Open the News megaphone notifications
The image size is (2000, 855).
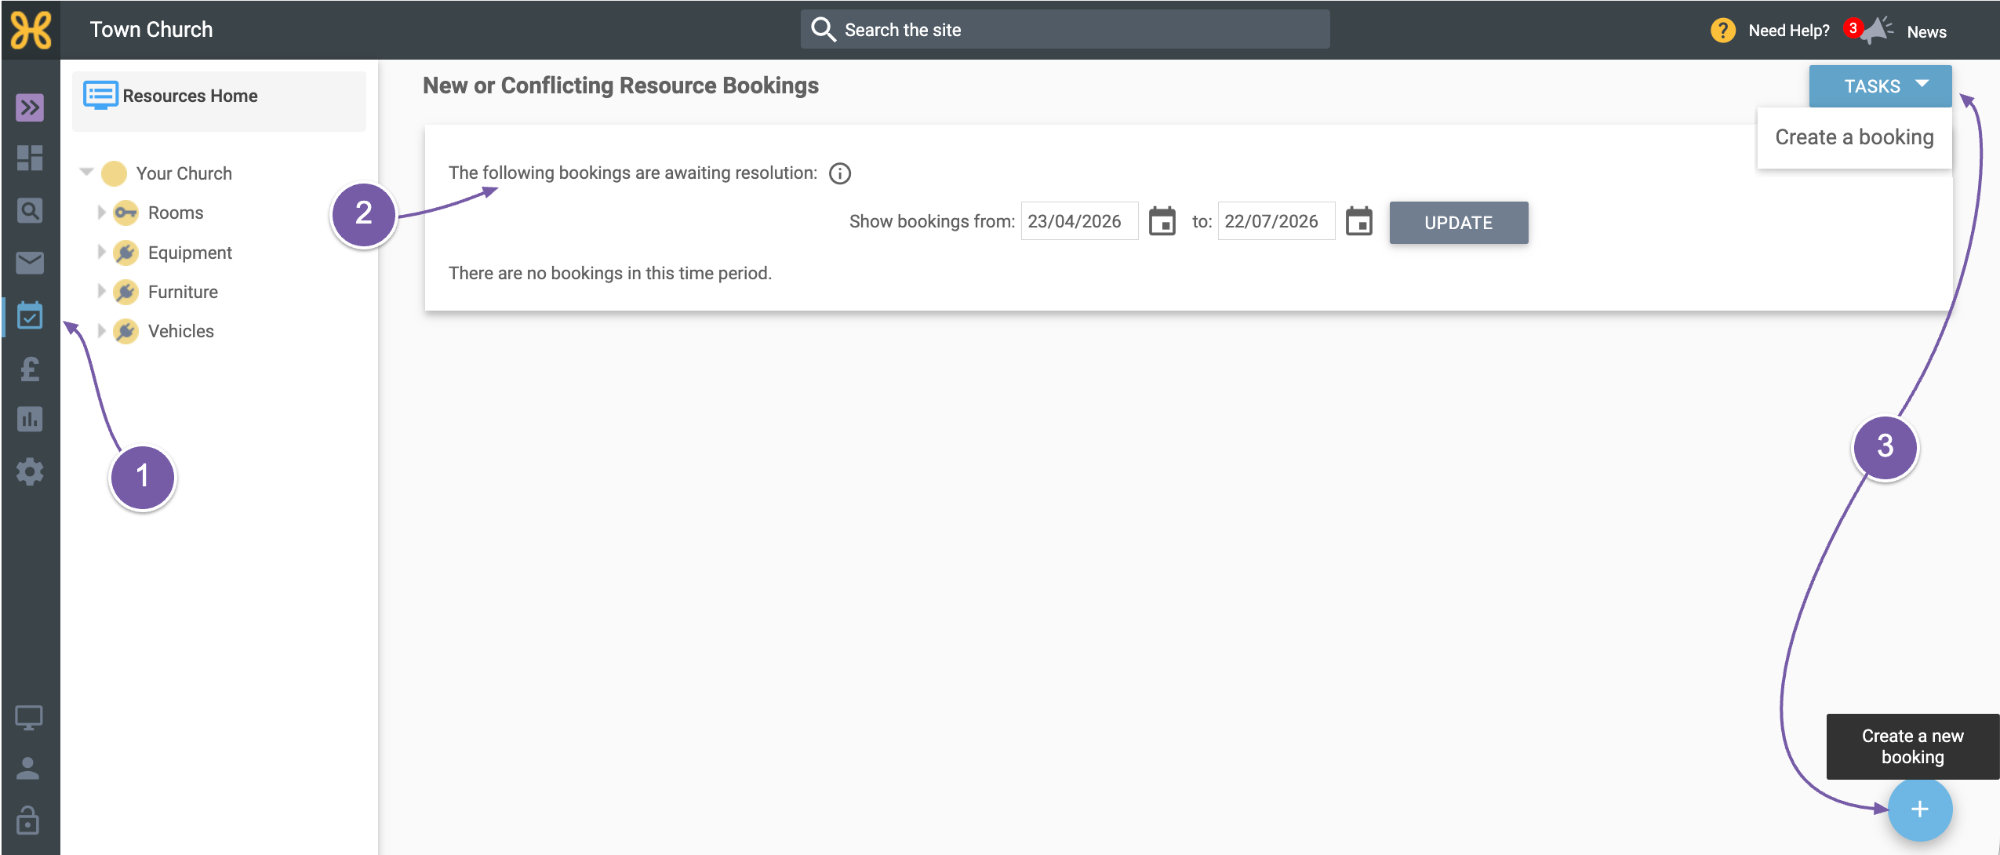pyautogui.click(x=1878, y=30)
